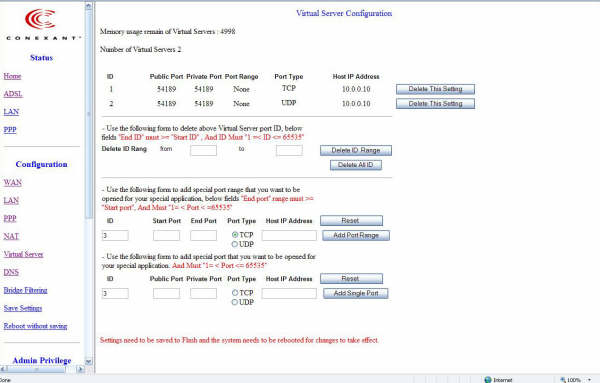This screenshot has width=600, height=383.
Task: Focus the End Port input field
Action: [204, 235]
